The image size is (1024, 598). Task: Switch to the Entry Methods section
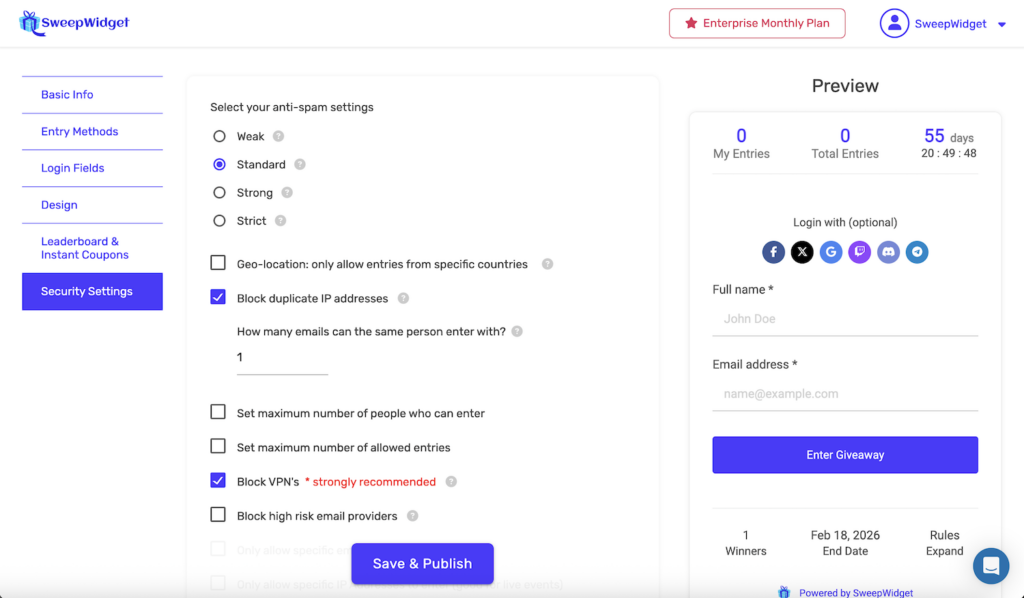click(x=79, y=131)
